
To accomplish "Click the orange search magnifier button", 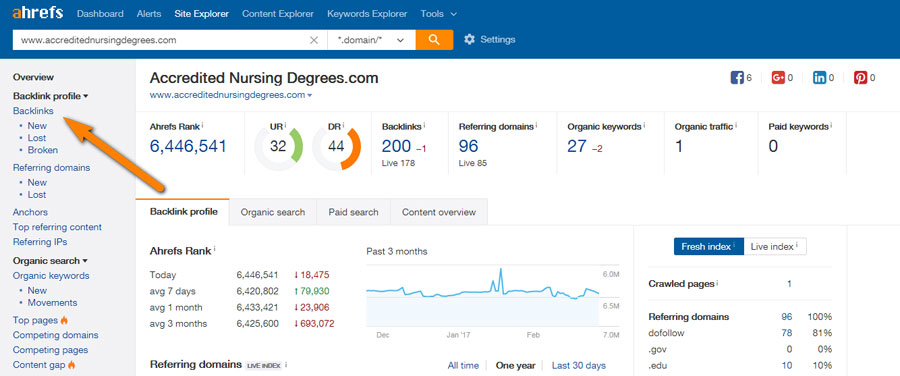I will (x=435, y=40).
